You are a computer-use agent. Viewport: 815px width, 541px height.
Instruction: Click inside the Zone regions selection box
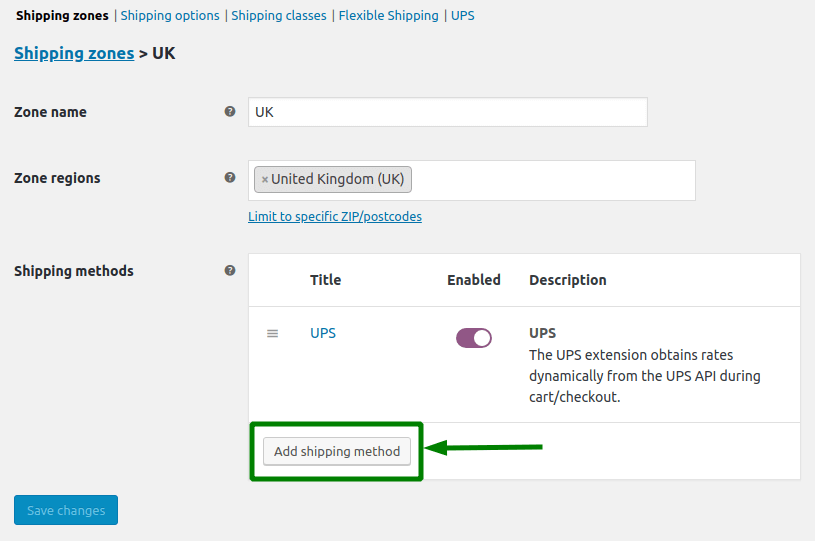(550, 180)
